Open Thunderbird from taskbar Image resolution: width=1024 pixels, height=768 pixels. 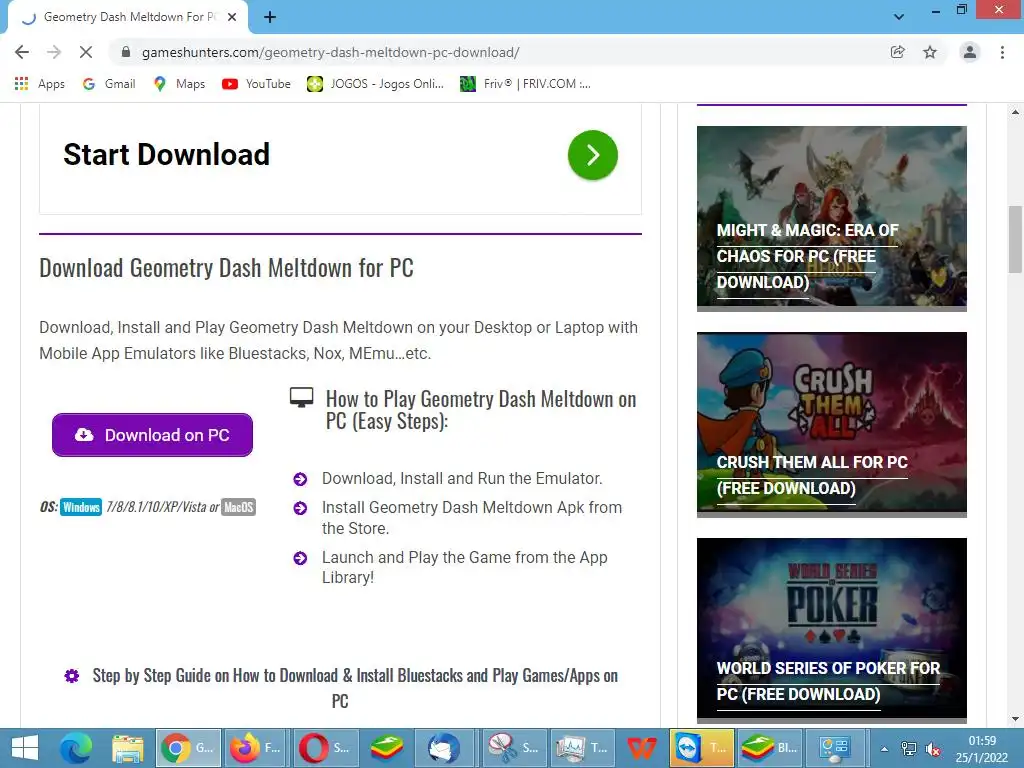[443, 748]
